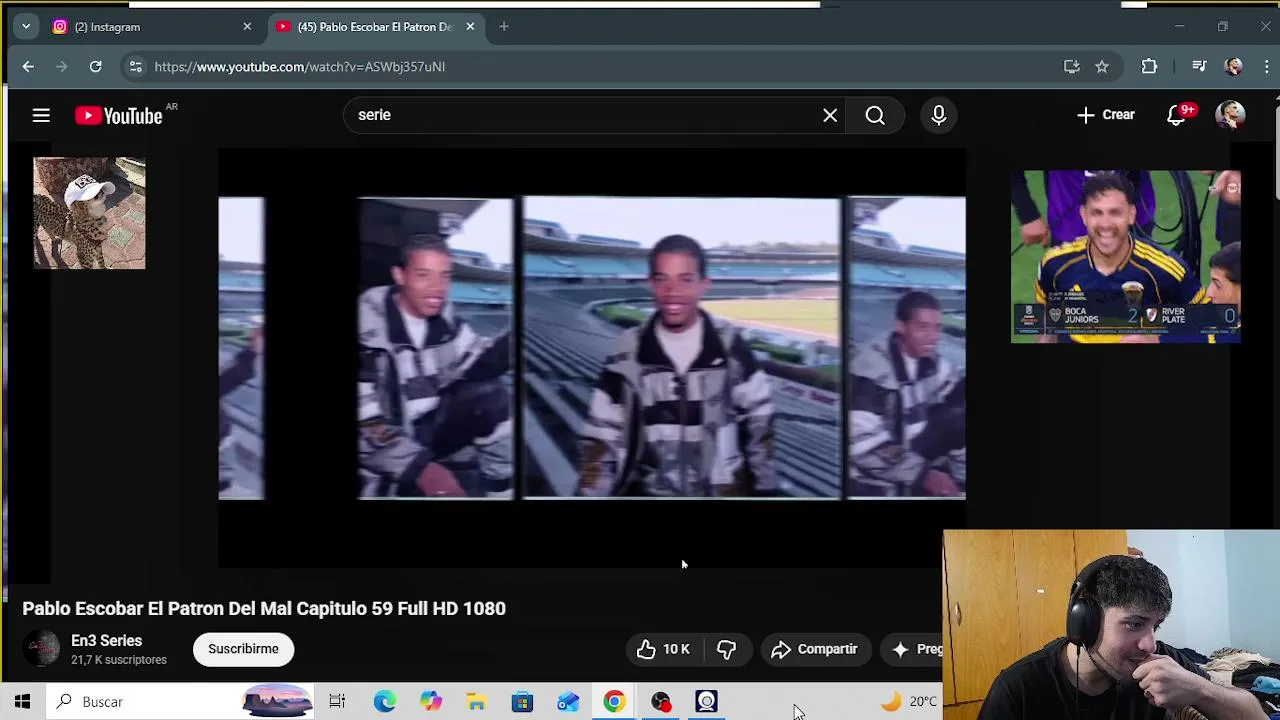Screen dimensions: 1280x720
Task: Go back to the previous page
Action: (28, 67)
